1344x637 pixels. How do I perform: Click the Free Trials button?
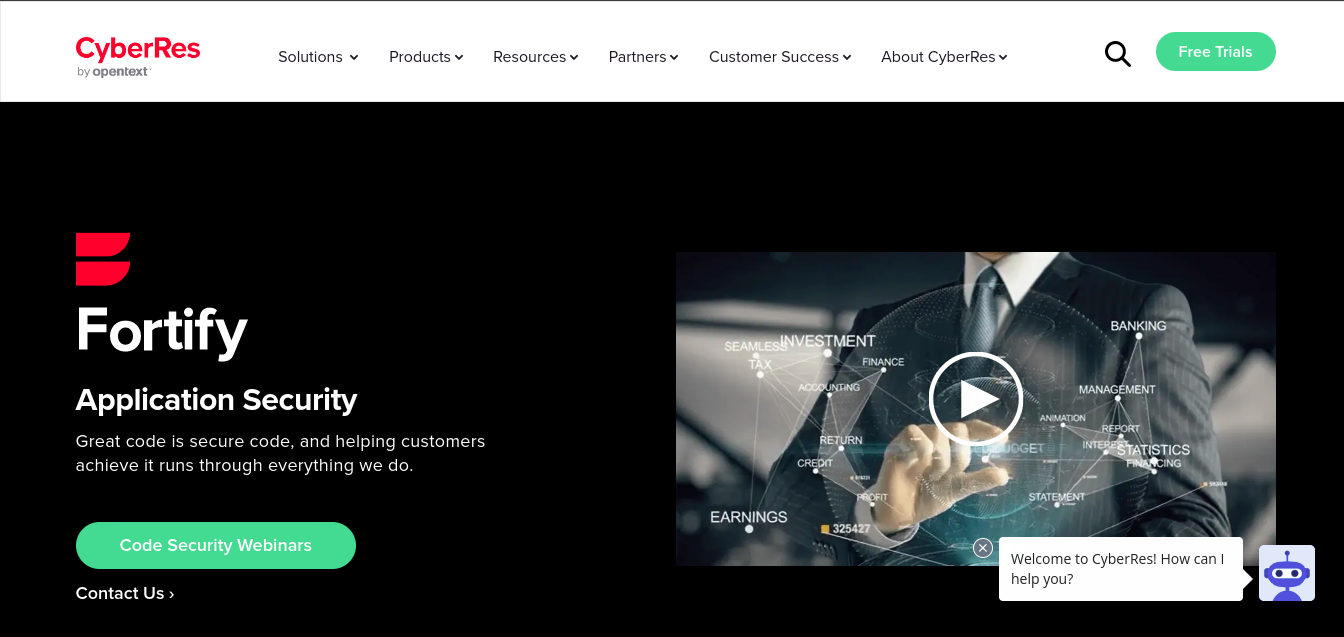[1216, 52]
